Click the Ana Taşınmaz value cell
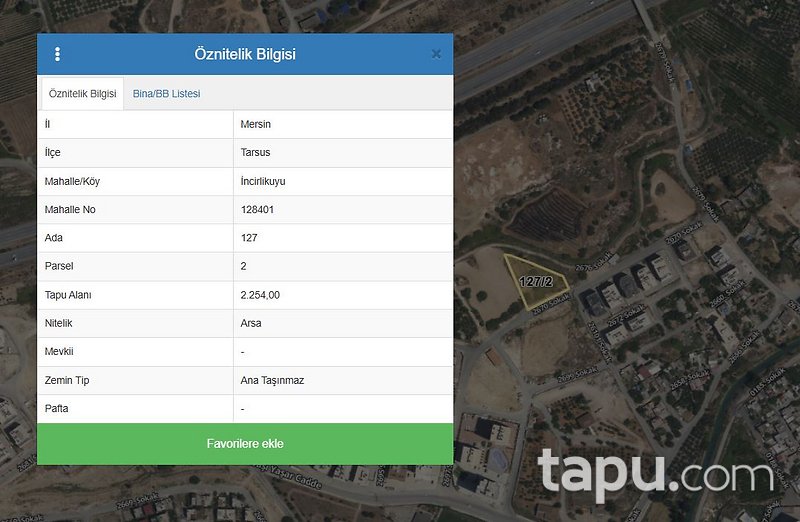This screenshot has width=800, height=522. pos(272,380)
